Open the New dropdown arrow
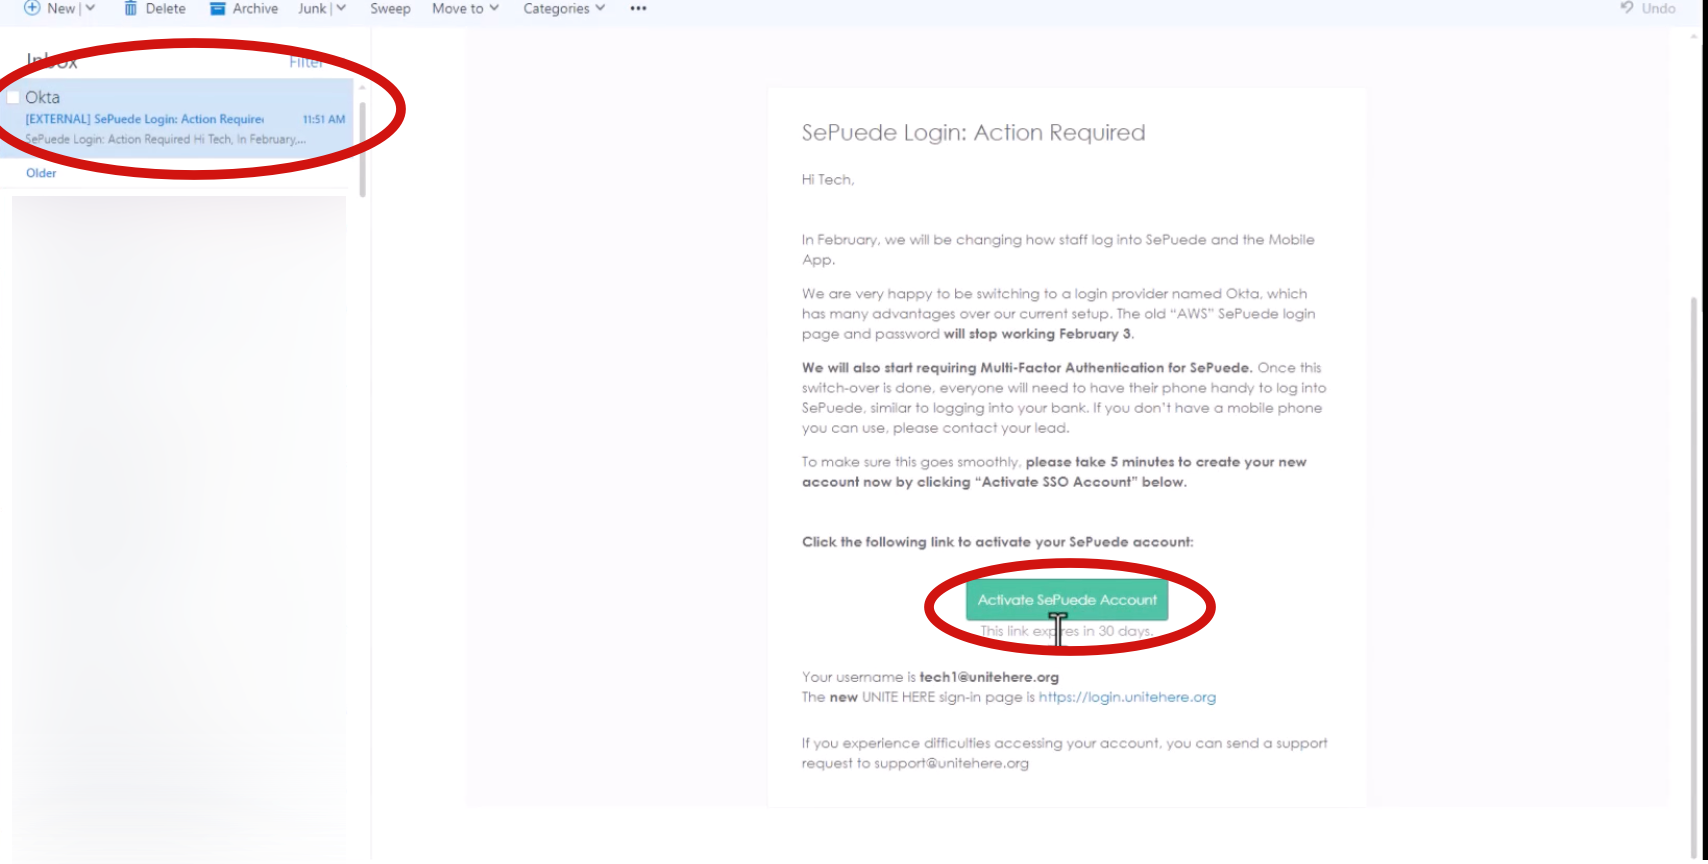1708x864 pixels. pyautogui.click(x=90, y=8)
